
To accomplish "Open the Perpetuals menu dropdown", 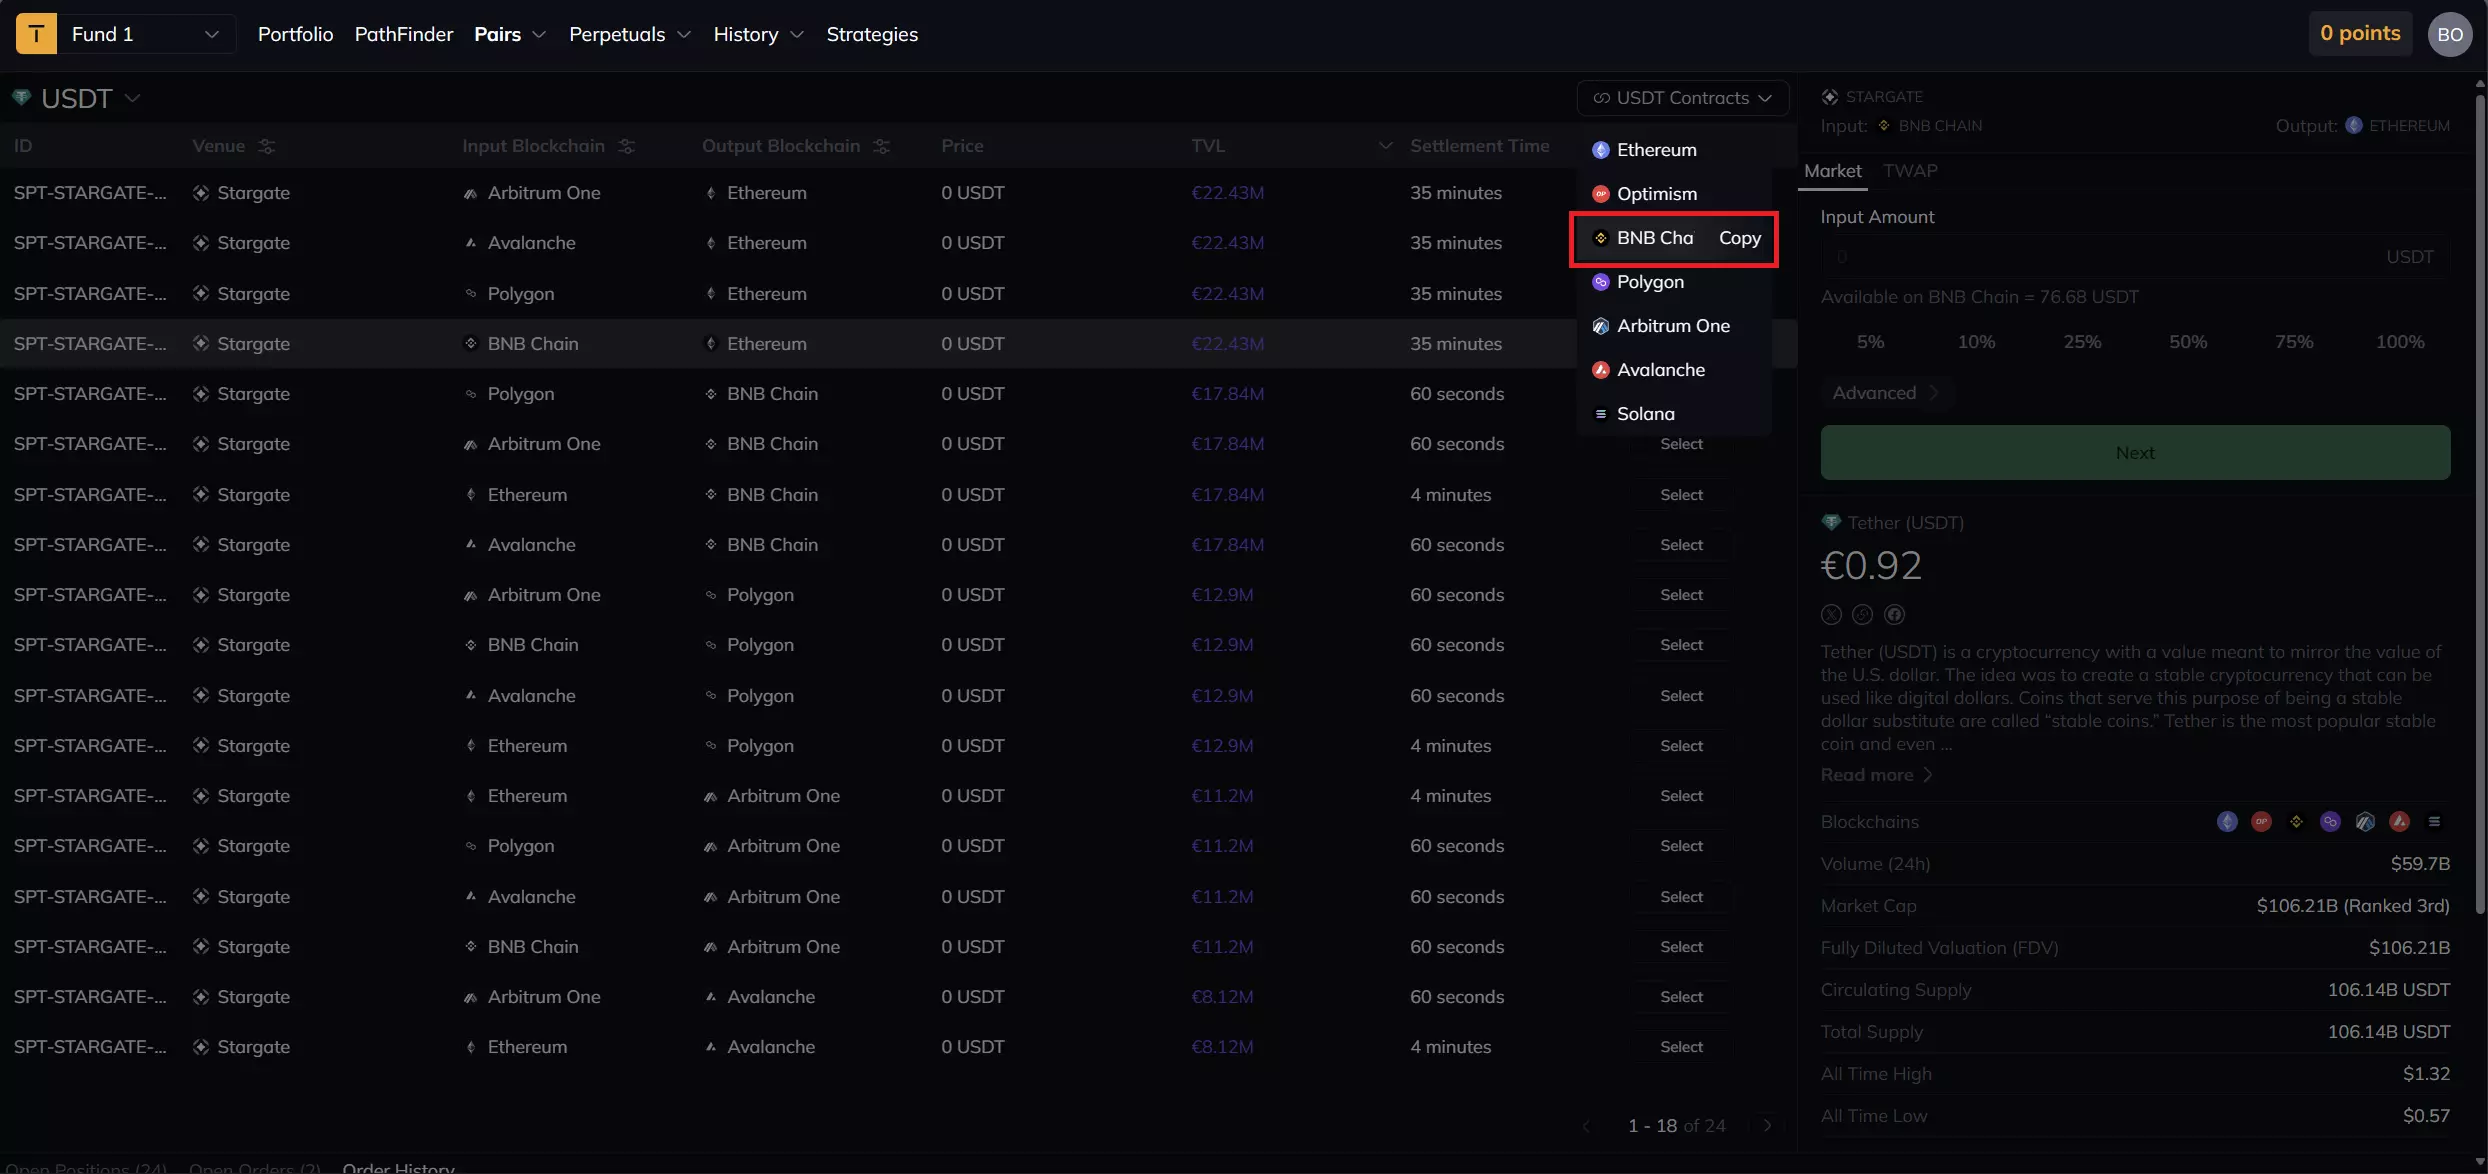I will point(629,34).
